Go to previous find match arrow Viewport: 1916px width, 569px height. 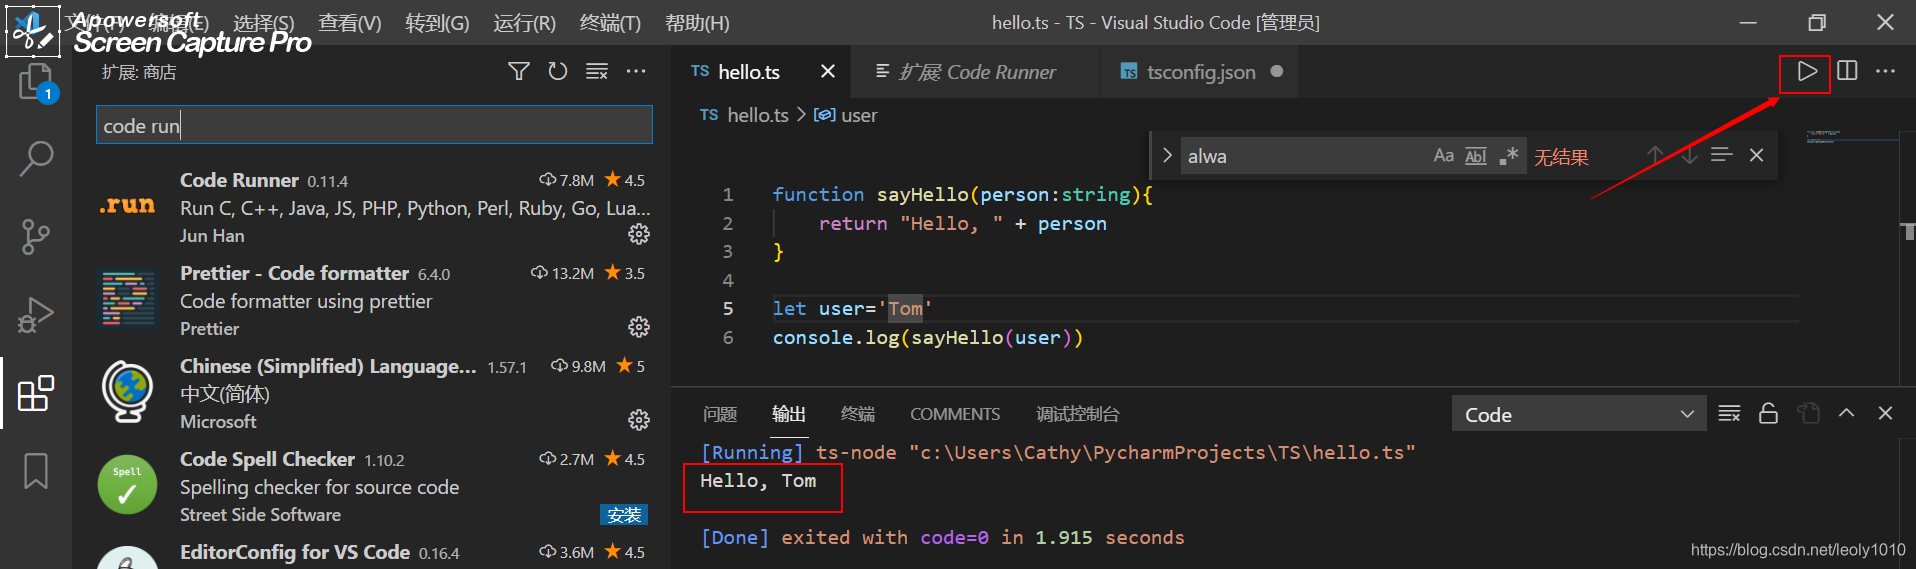(1655, 155)
